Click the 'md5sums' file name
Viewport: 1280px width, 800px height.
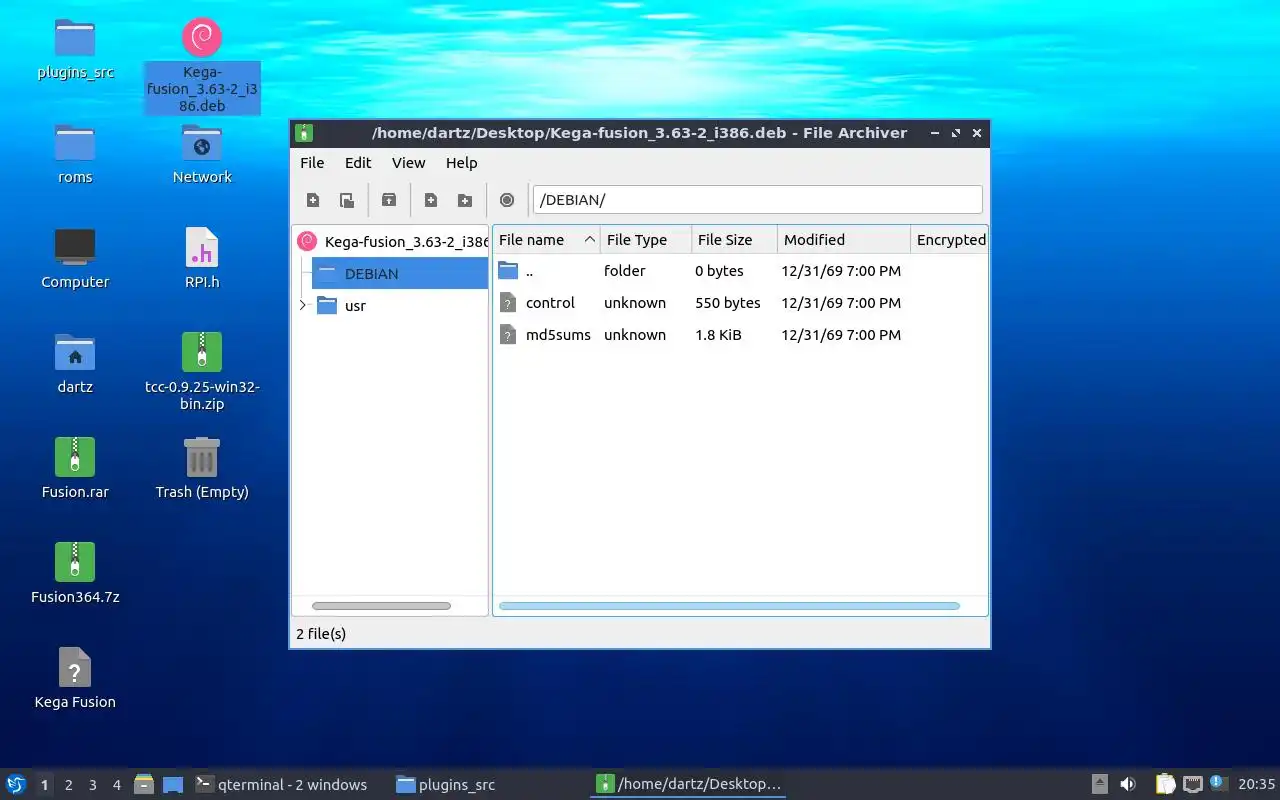coord(558,335)
